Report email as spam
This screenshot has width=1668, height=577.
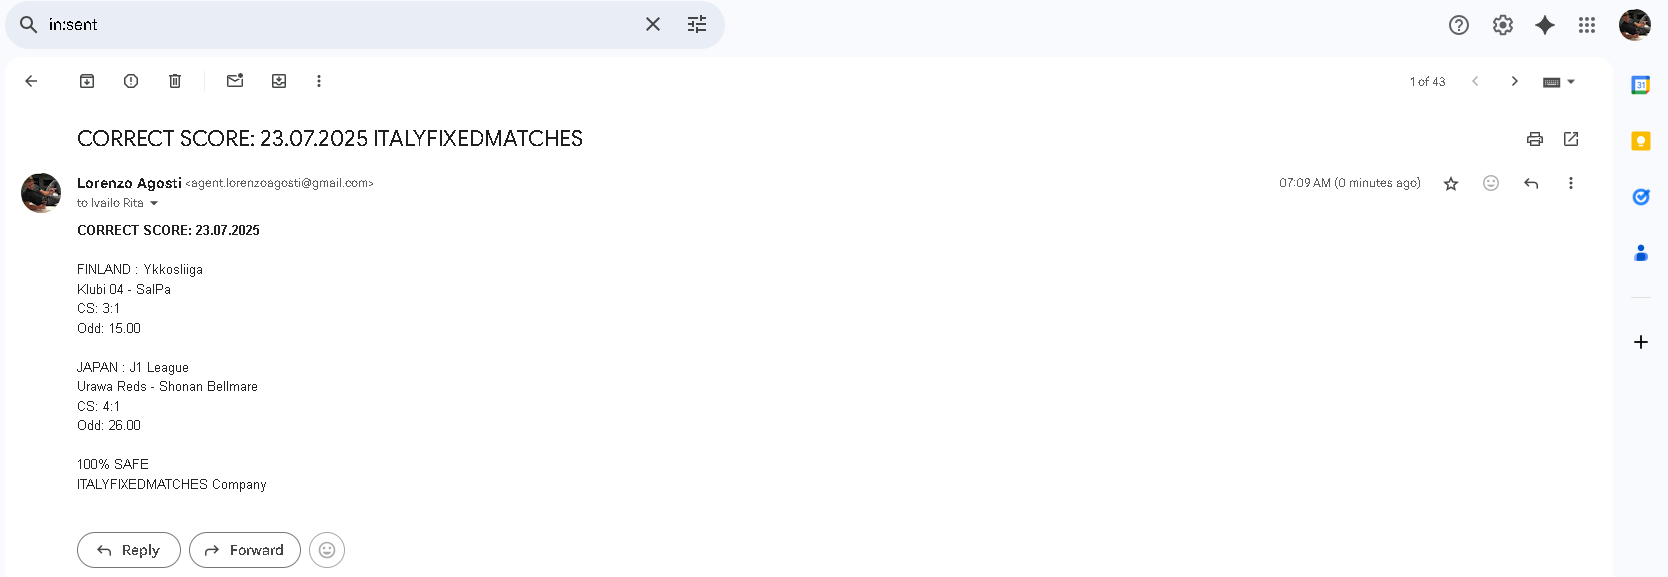(131, 81)
